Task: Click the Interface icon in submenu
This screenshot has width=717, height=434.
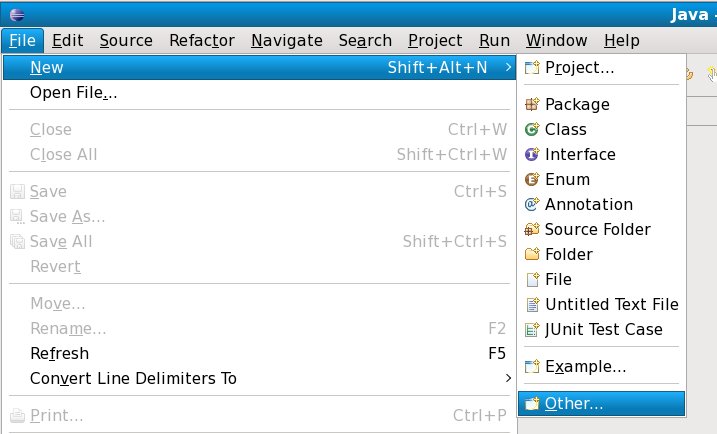Action: click(x=532, y=154)
